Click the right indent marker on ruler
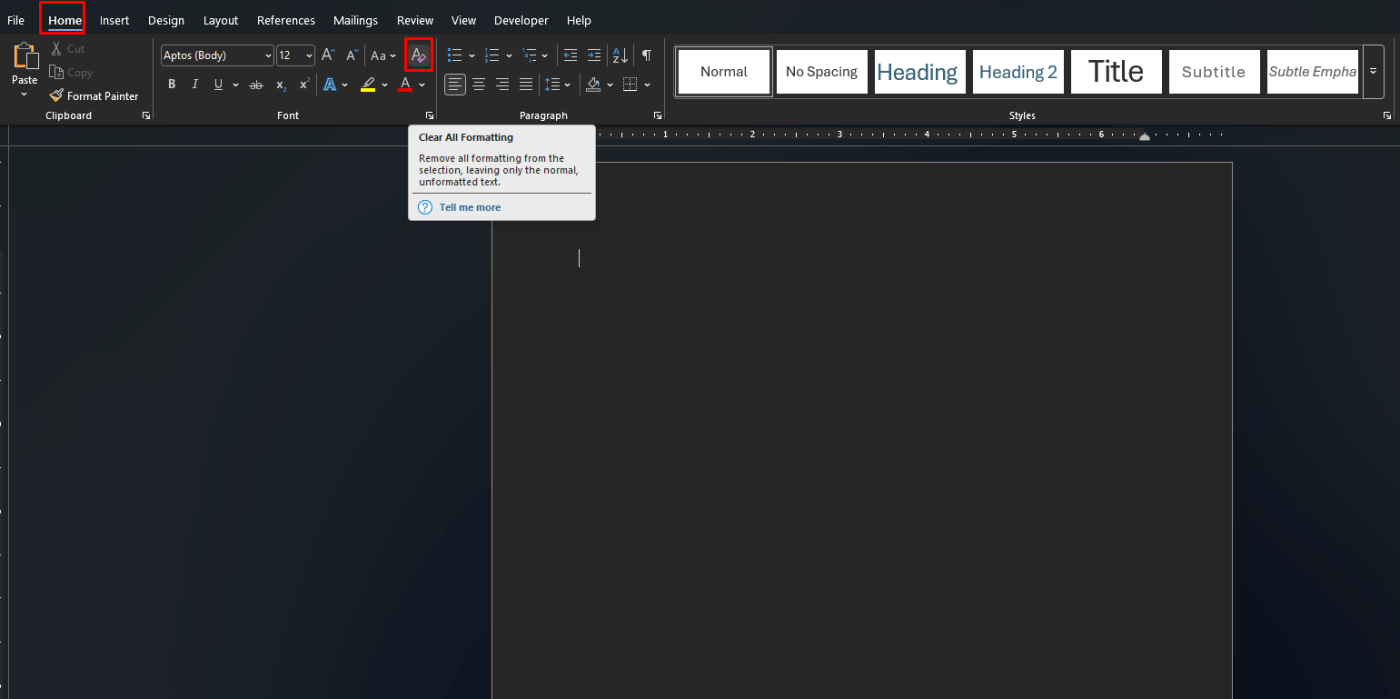This screenshot has width=1400, height=699. [x=1144, y=137]
